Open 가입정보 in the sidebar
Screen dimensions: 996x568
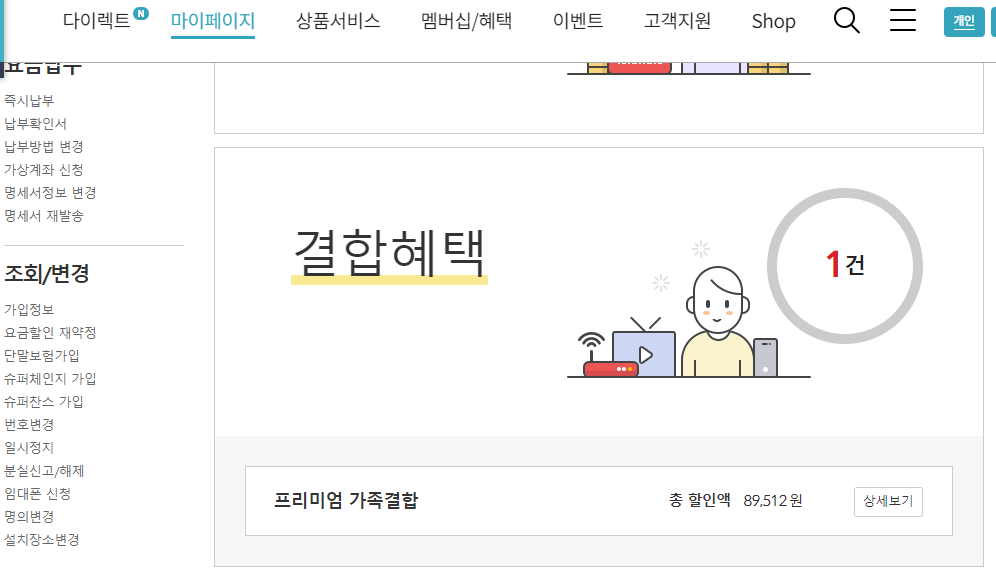[x=29, y=309]
